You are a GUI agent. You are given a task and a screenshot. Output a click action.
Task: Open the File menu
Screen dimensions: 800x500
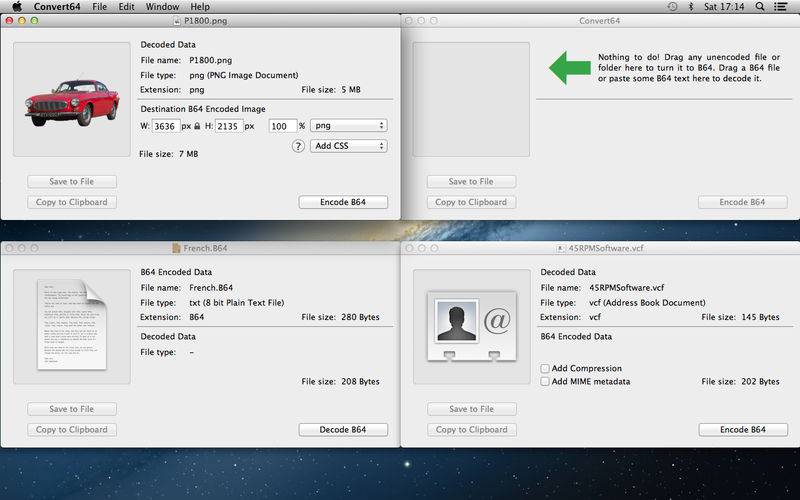point(99,7)
